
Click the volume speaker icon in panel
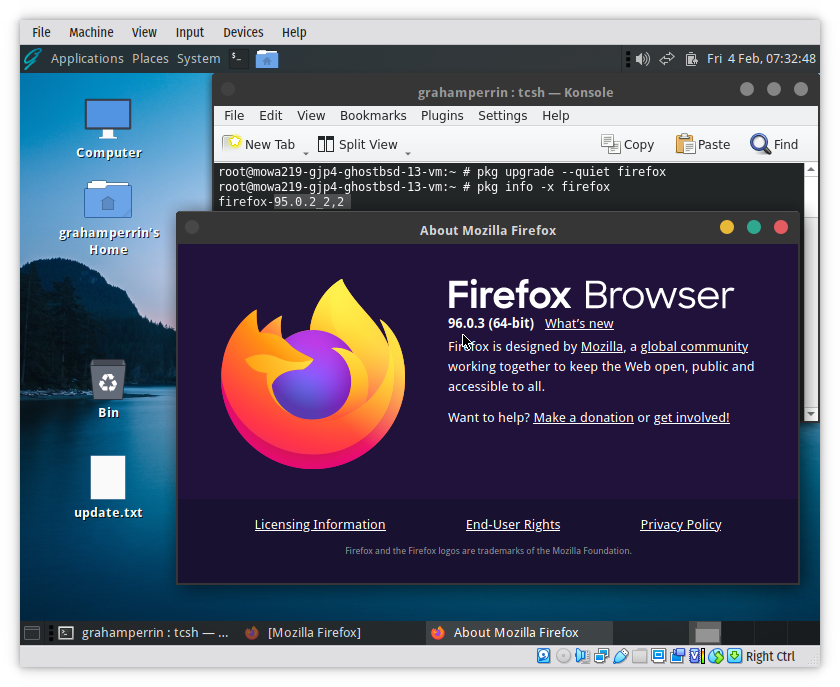point(642,59)
